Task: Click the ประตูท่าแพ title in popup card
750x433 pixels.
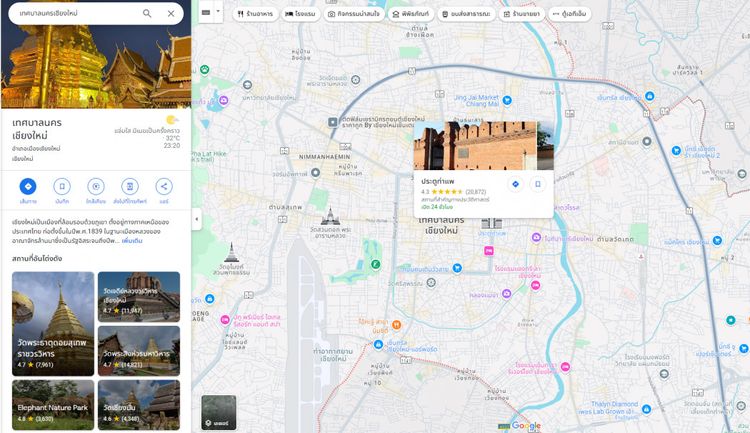Action: click(438, 181)
